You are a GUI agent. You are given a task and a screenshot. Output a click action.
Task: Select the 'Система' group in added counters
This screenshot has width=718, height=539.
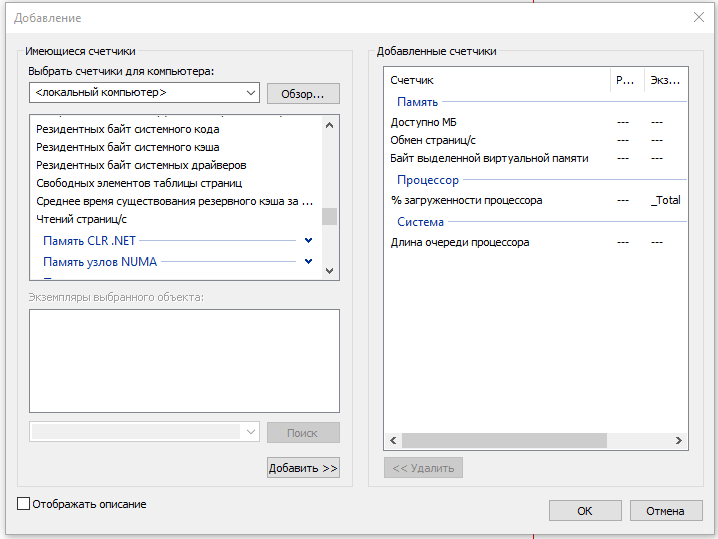click(x=420, y=222)
